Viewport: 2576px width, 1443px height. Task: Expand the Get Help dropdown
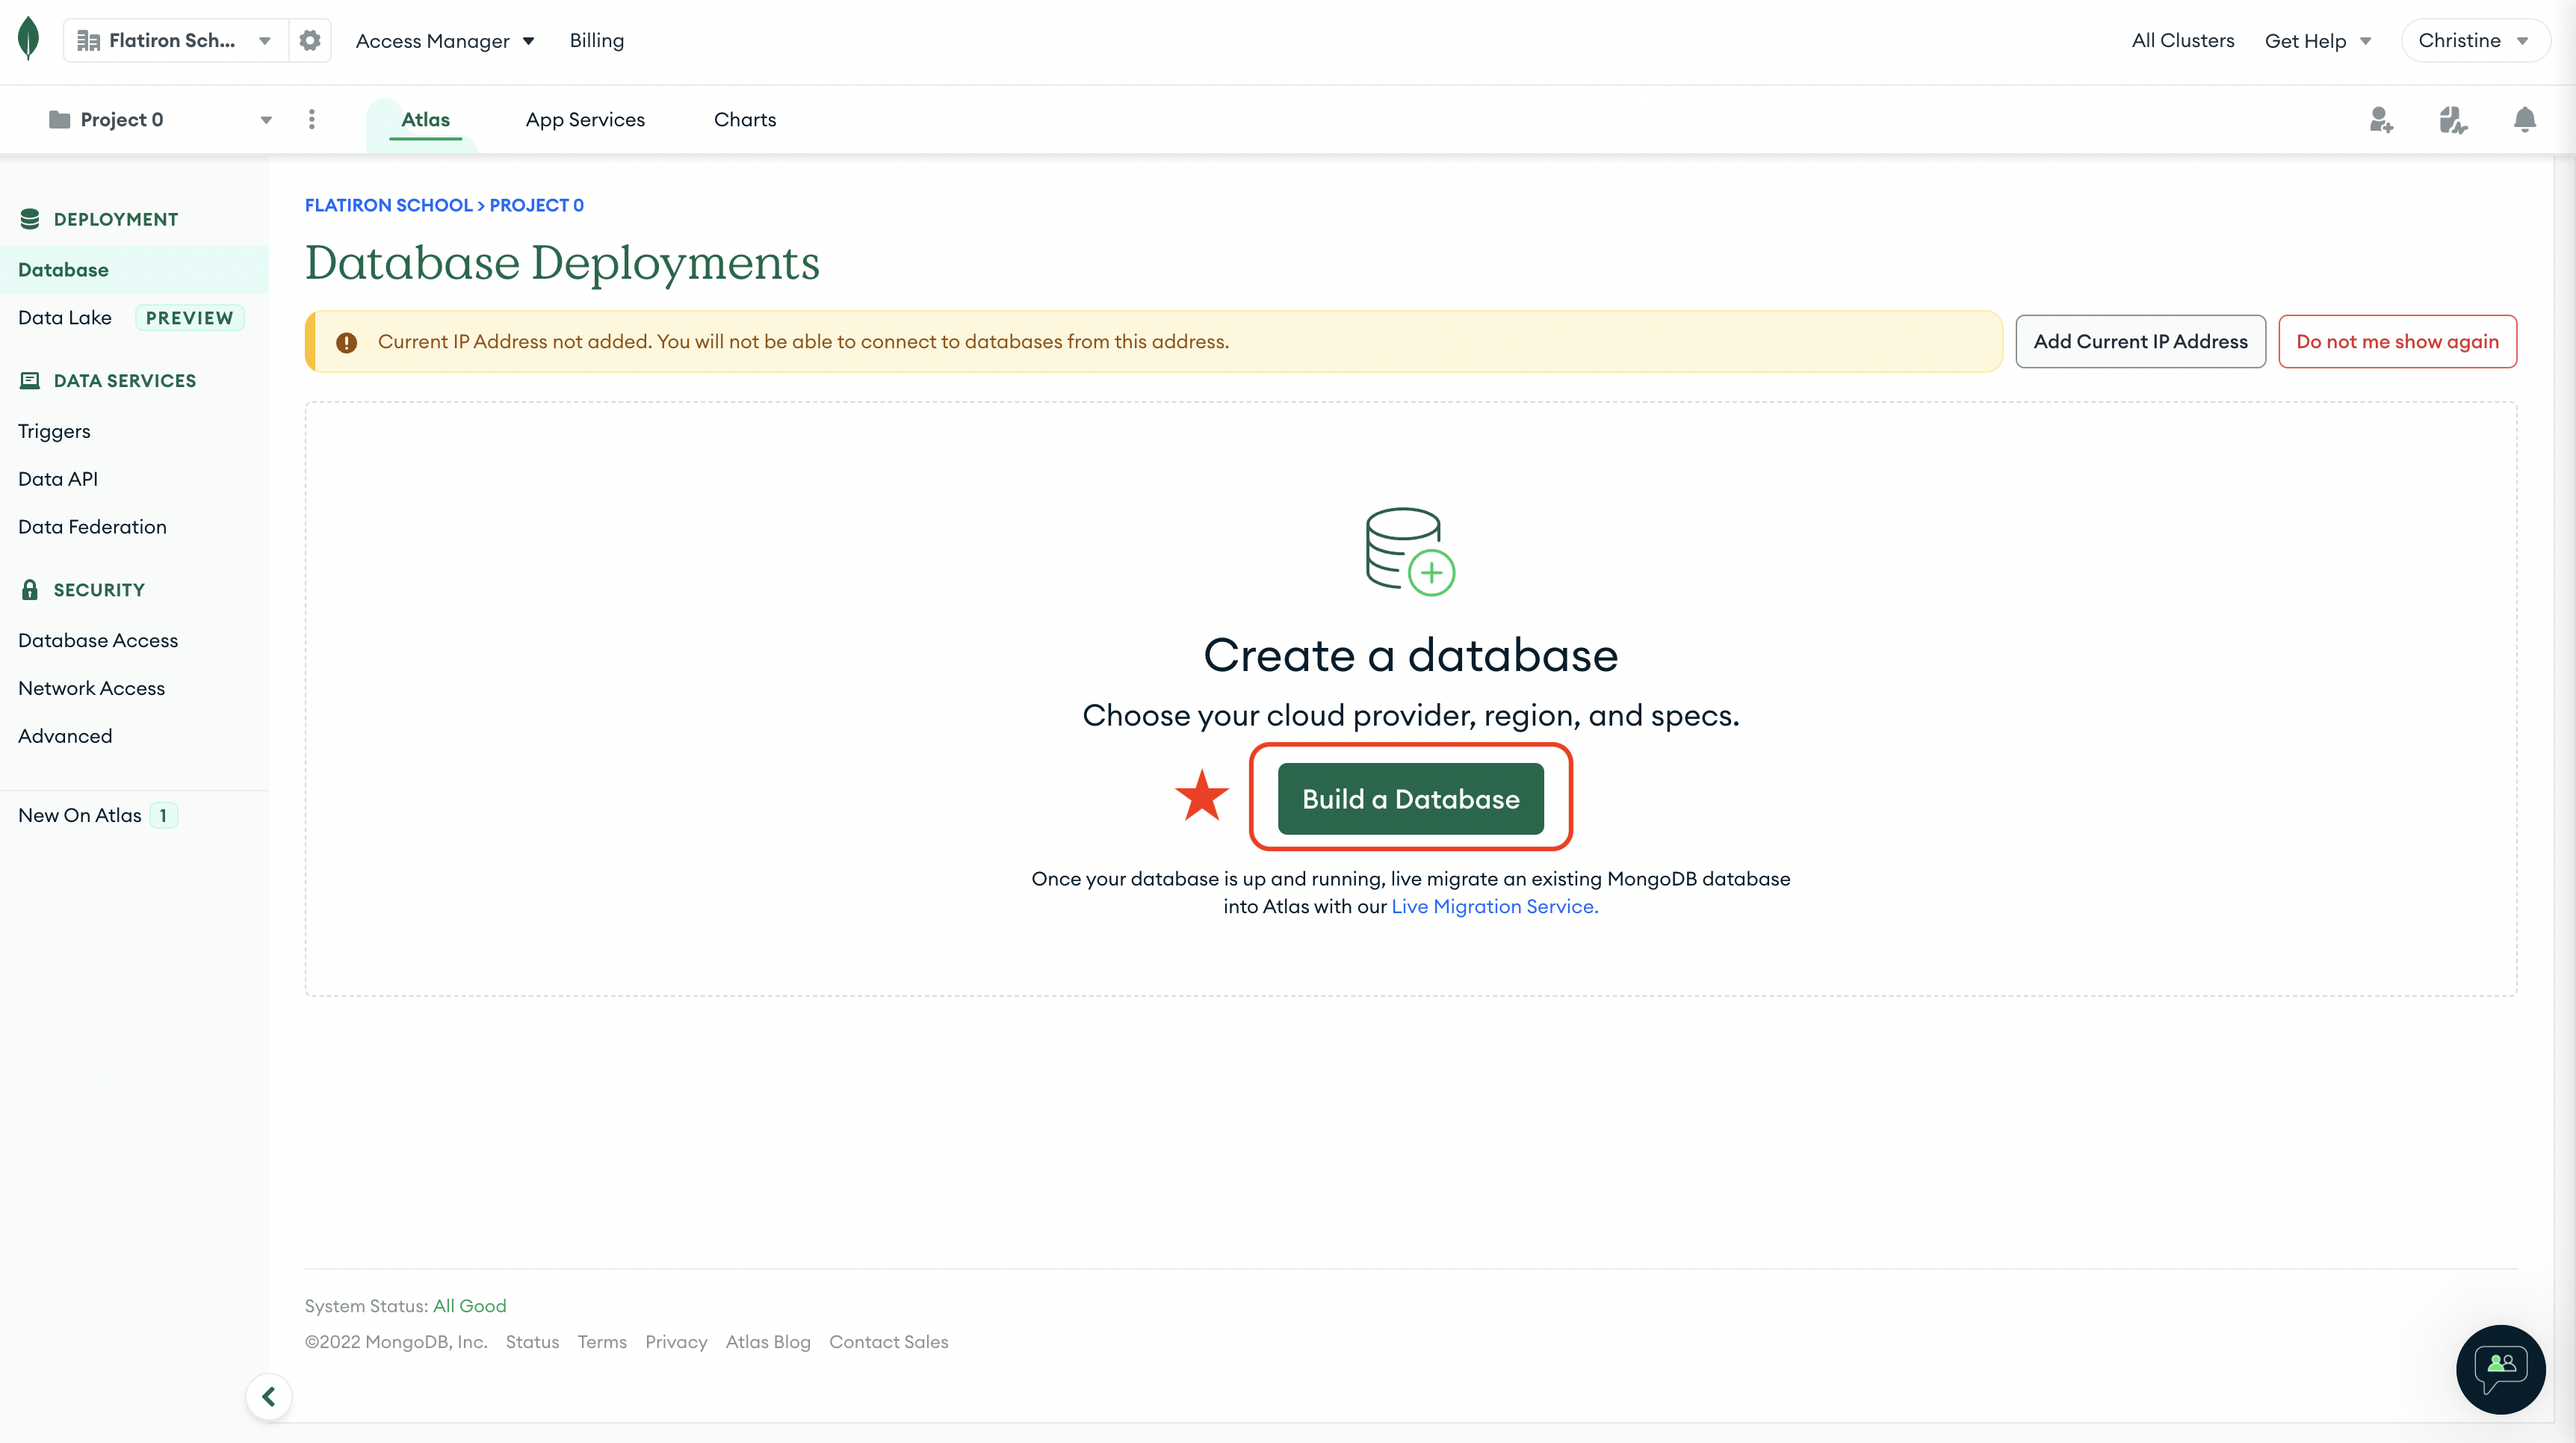tap(2318, 40)
